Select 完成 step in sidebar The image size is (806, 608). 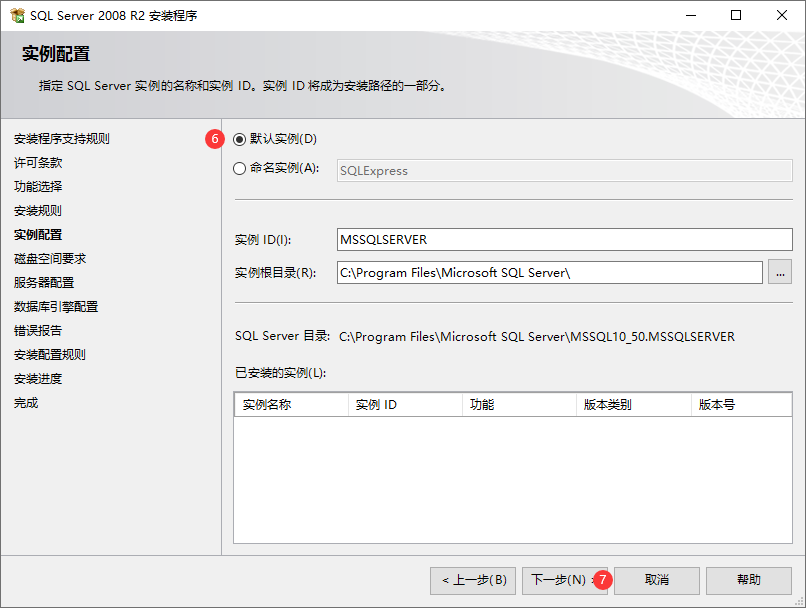[x=26, y=403]
